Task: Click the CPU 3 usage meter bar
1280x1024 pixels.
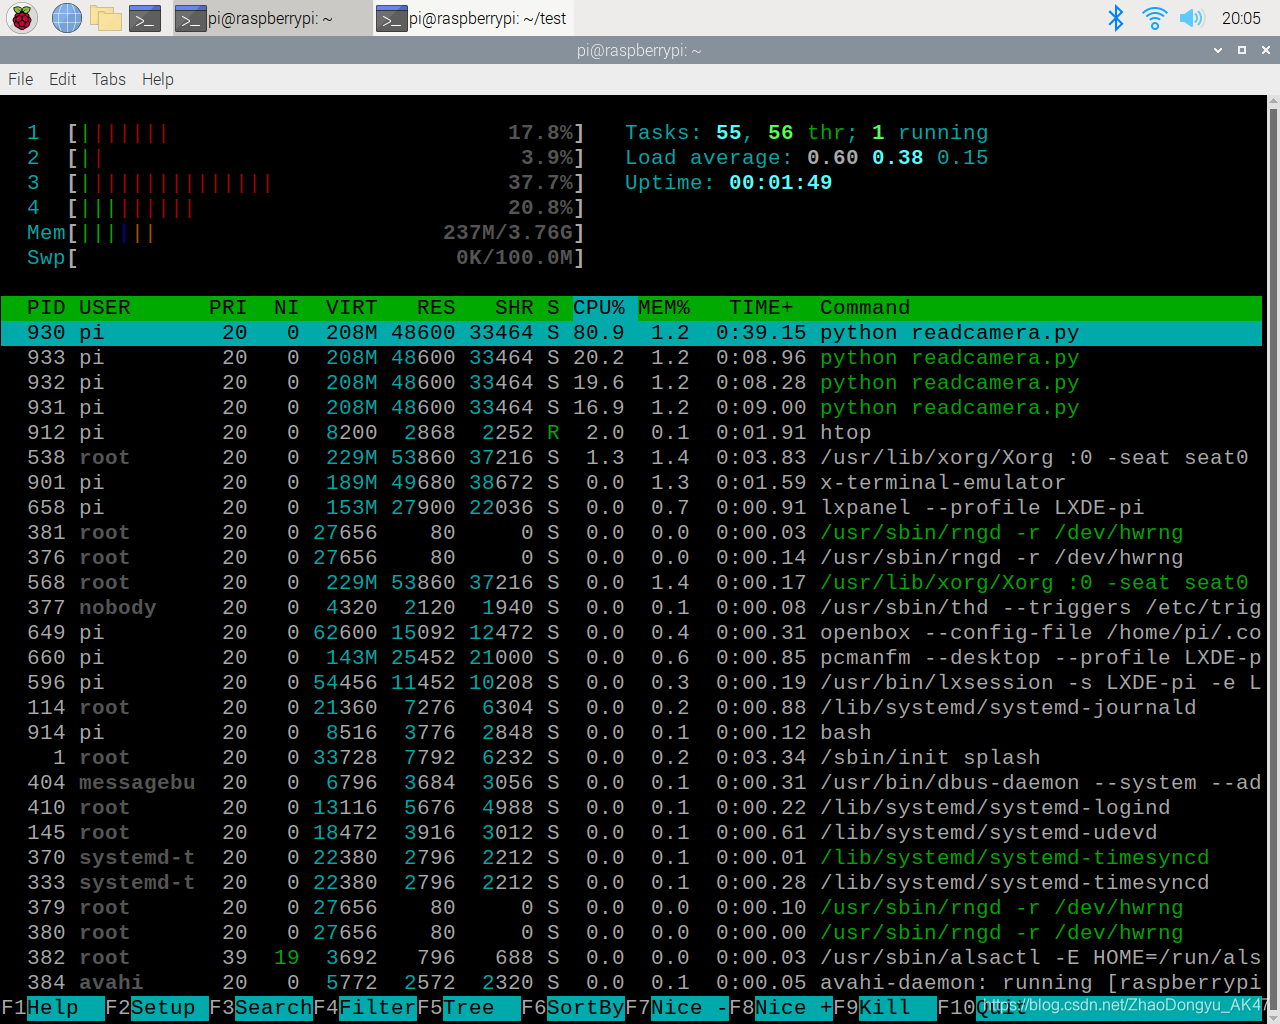Action: coord(306,183)
